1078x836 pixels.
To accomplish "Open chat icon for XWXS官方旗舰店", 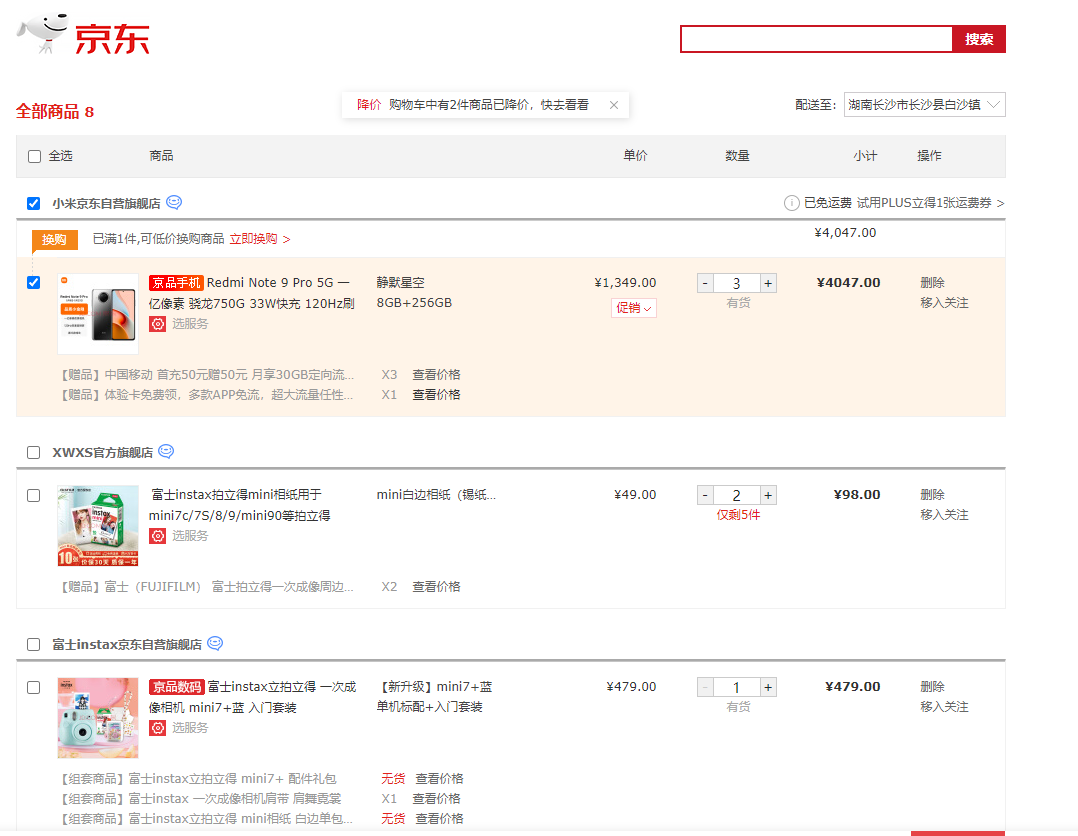I will click(166, 451).
